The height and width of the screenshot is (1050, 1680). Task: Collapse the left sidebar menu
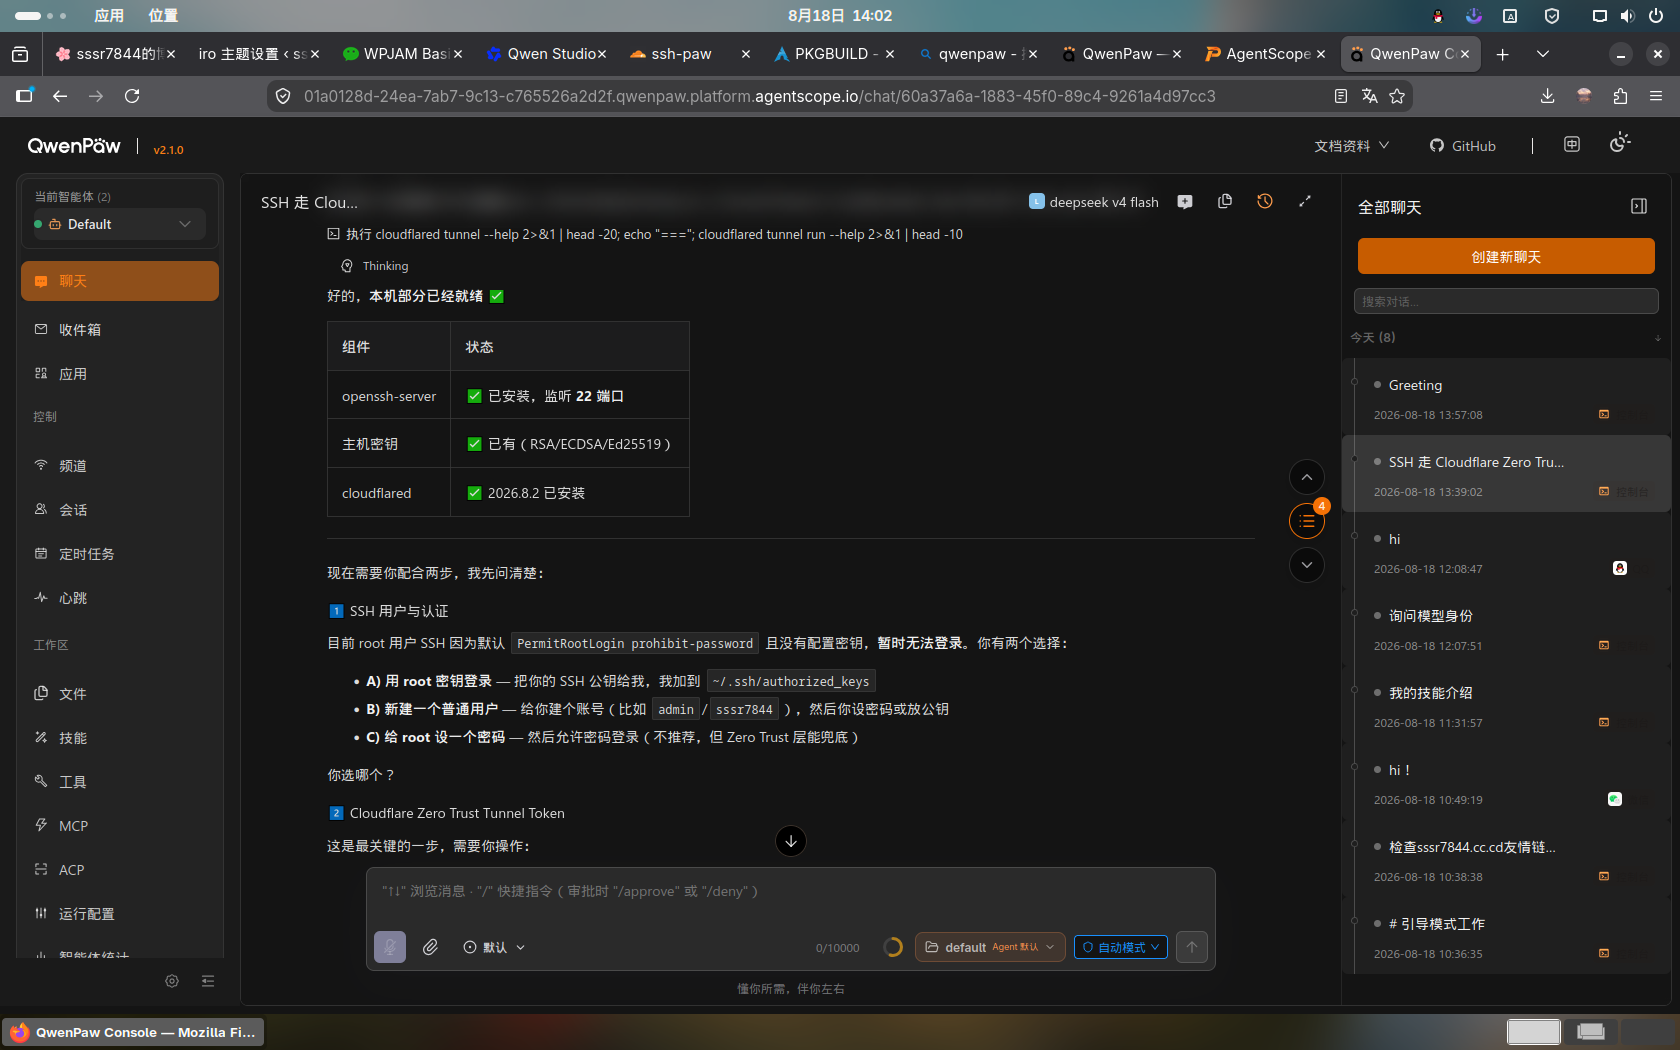point(208,981)
